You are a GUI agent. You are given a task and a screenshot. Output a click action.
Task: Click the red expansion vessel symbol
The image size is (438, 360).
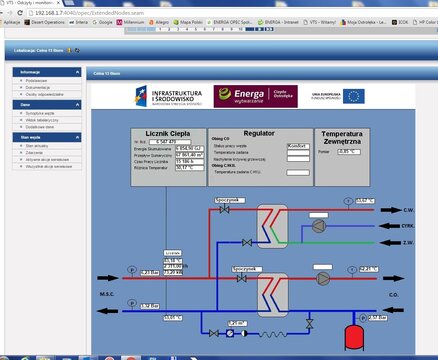[354, 337]
